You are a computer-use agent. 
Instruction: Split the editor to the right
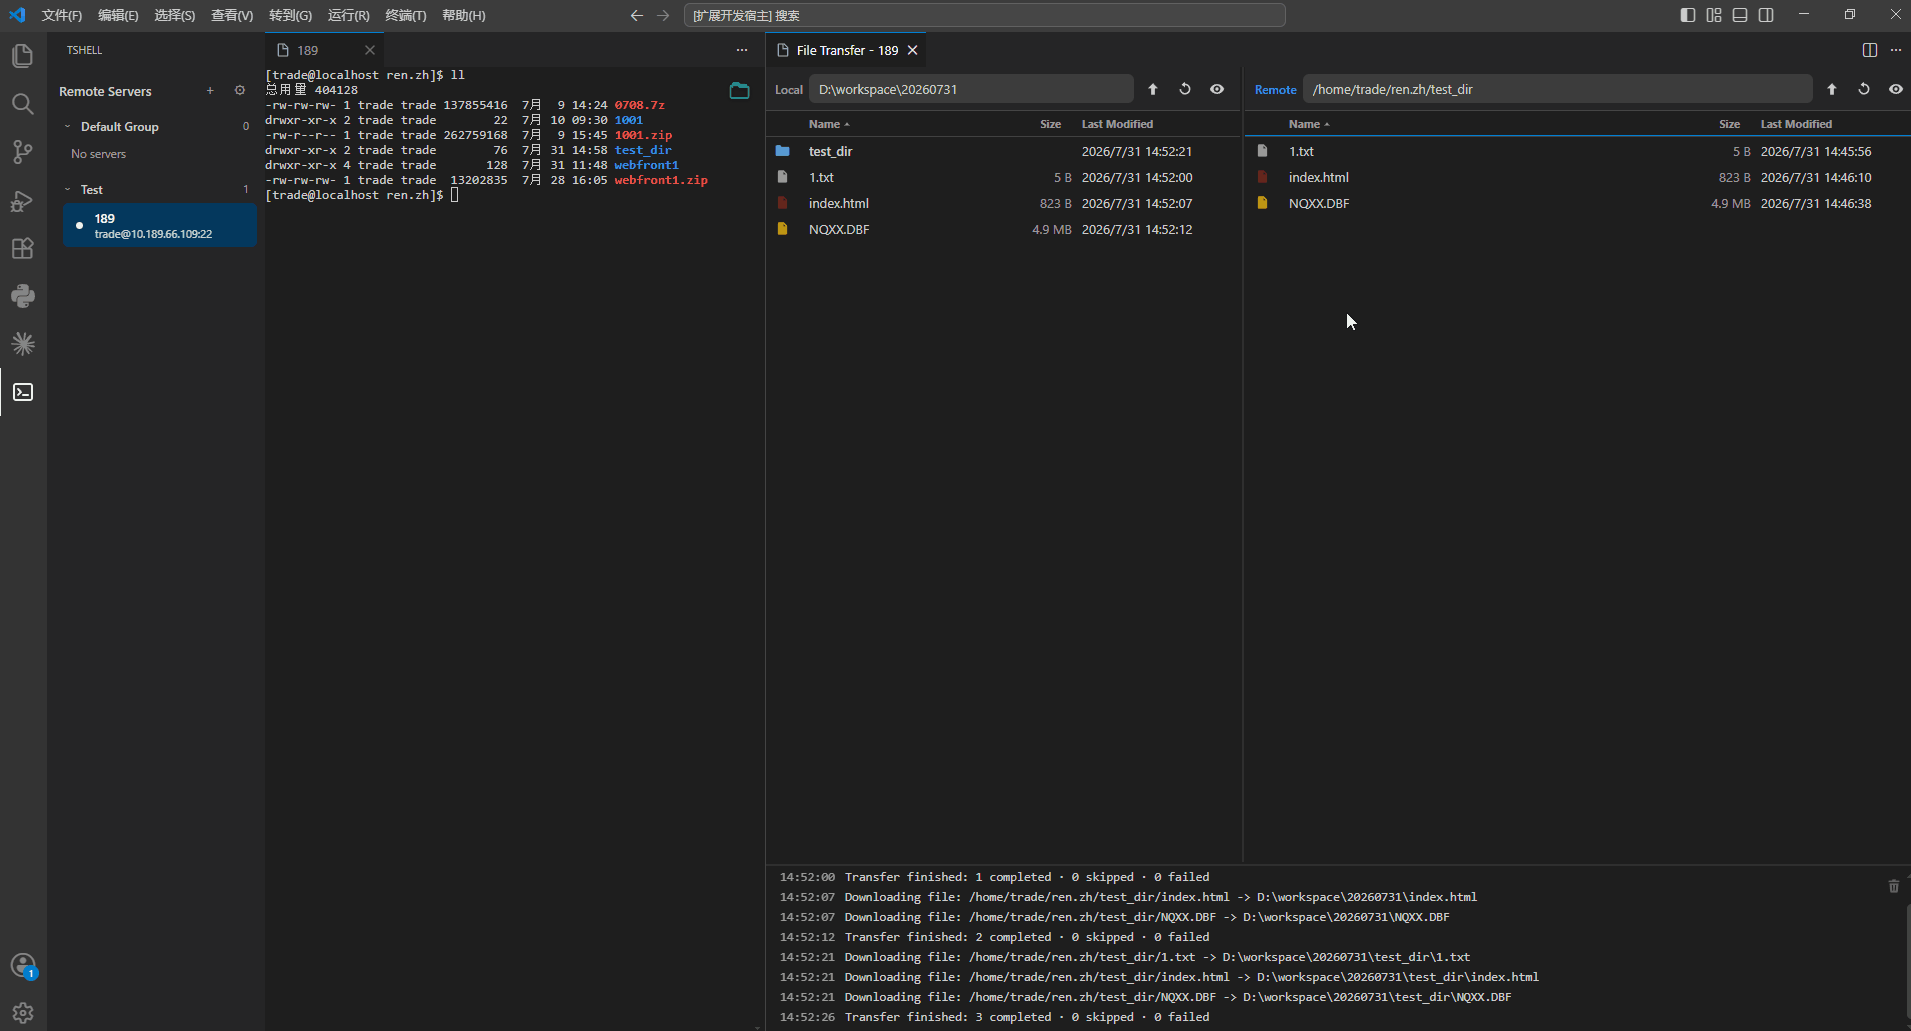click(1870, 50)
